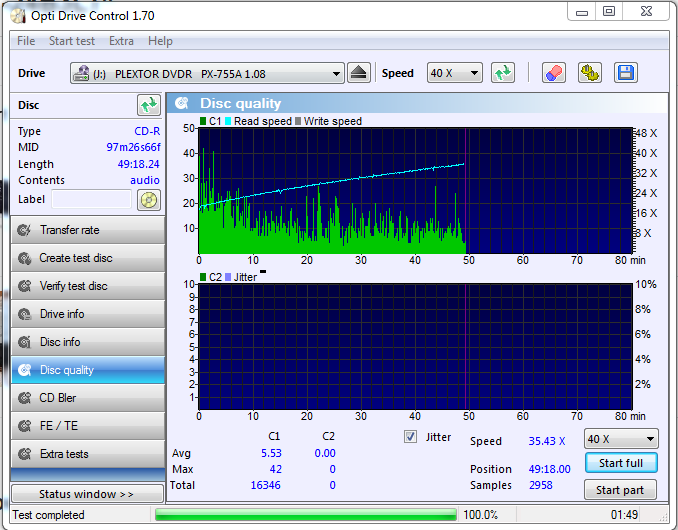The width and height of the screenshot is (678, 530).
Task: Switch to the CD Bler panel
Action: coord(88,398)
